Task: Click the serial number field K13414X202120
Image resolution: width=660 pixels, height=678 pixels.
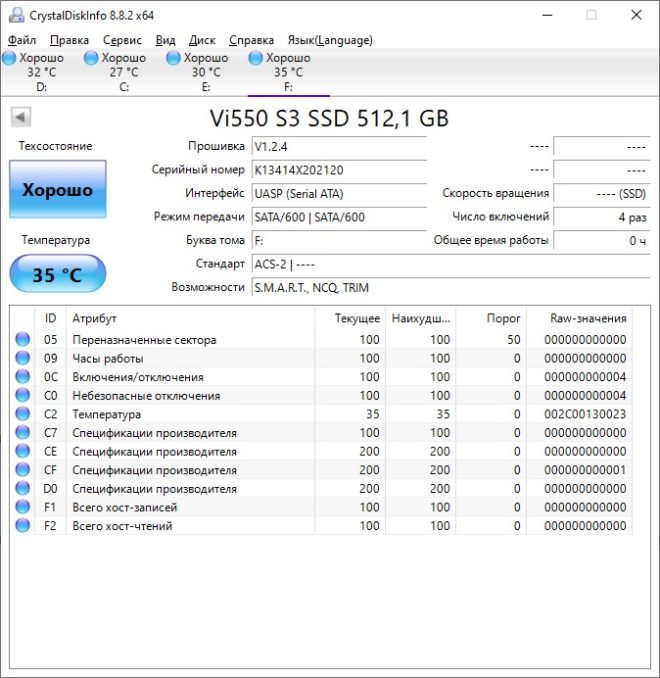Action: coord(339,170)
